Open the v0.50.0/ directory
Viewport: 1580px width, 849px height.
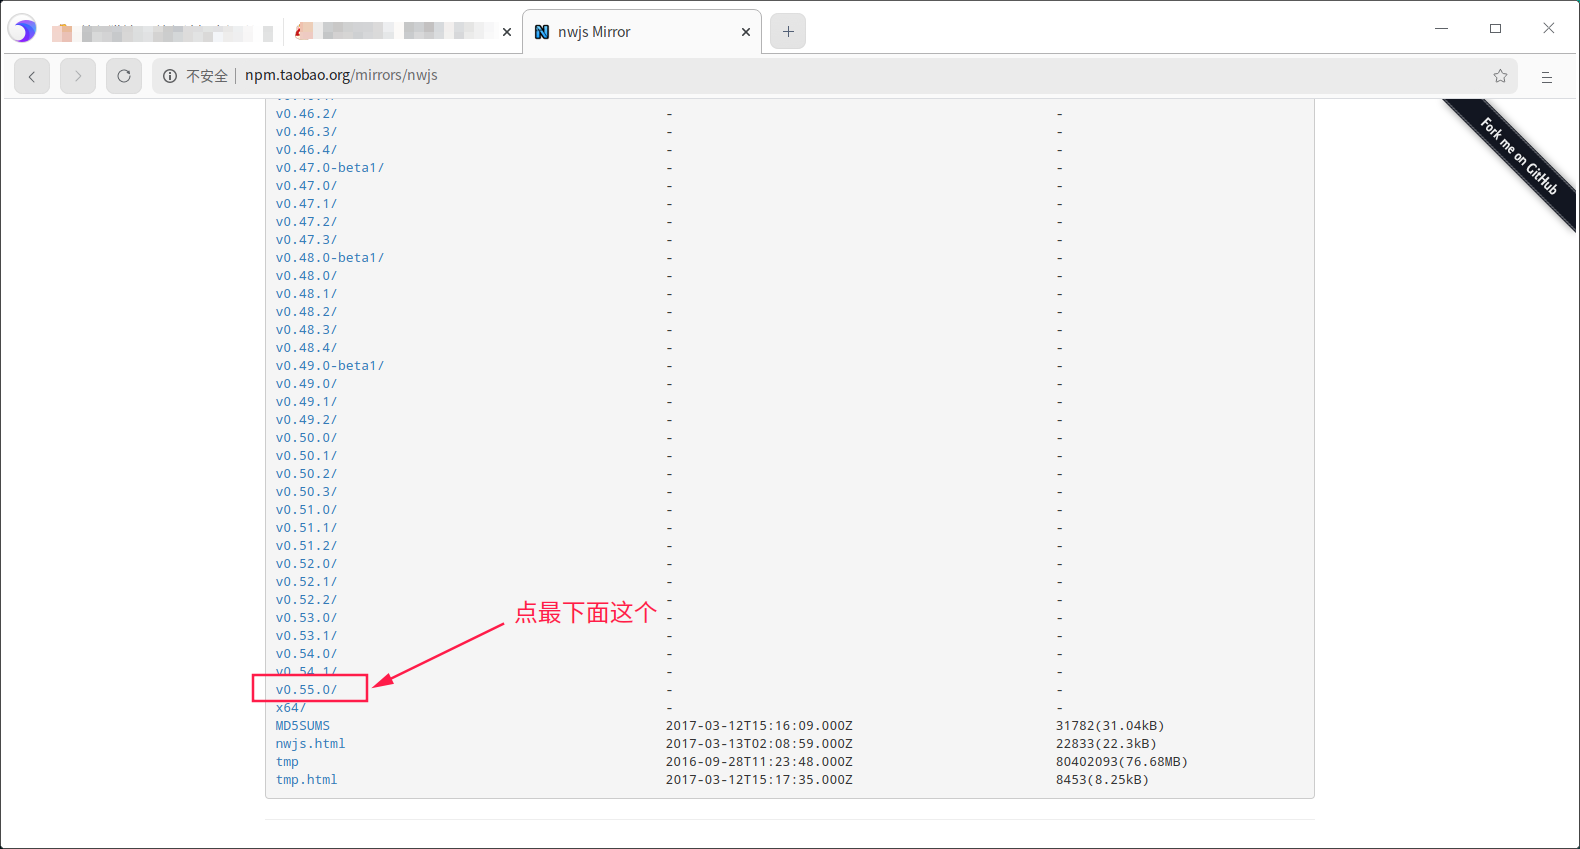[306, 438]
